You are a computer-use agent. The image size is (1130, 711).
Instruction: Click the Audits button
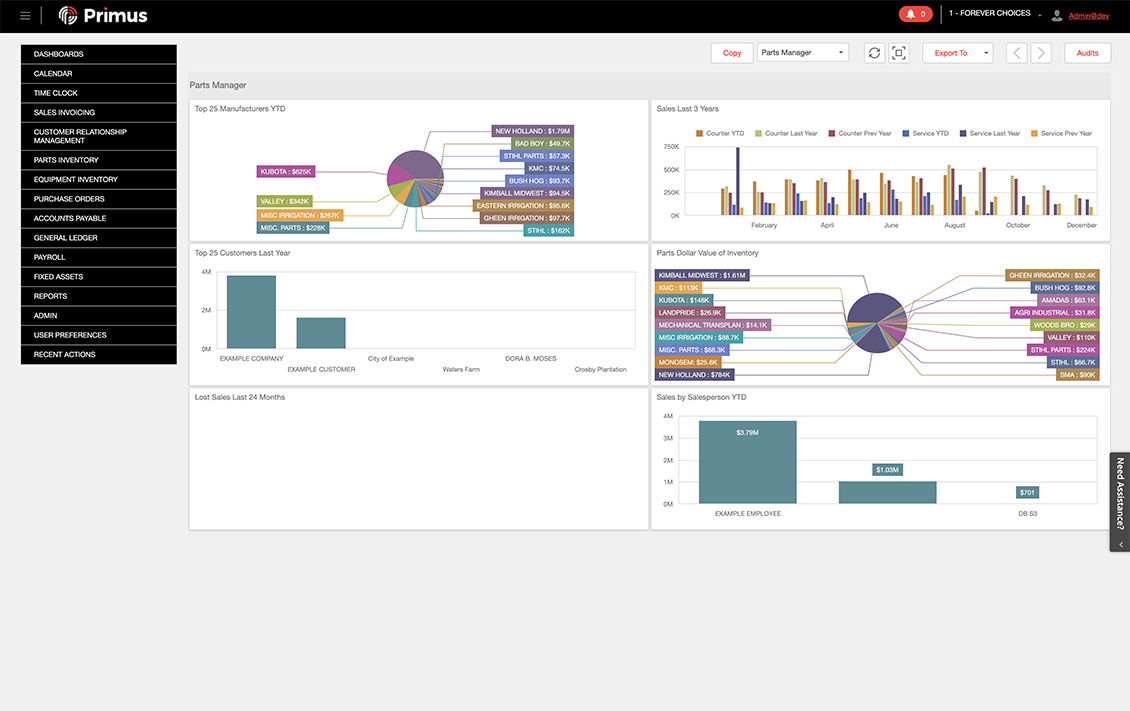(1087, 53)
